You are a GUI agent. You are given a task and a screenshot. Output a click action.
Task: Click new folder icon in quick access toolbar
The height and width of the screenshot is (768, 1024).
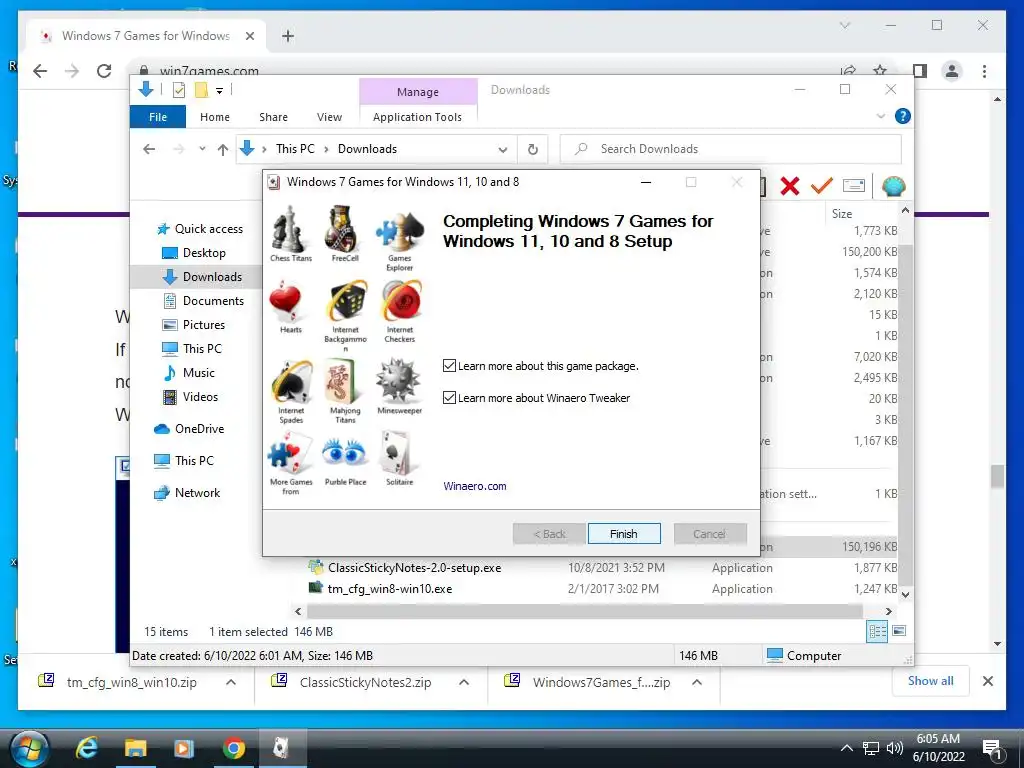201,90
